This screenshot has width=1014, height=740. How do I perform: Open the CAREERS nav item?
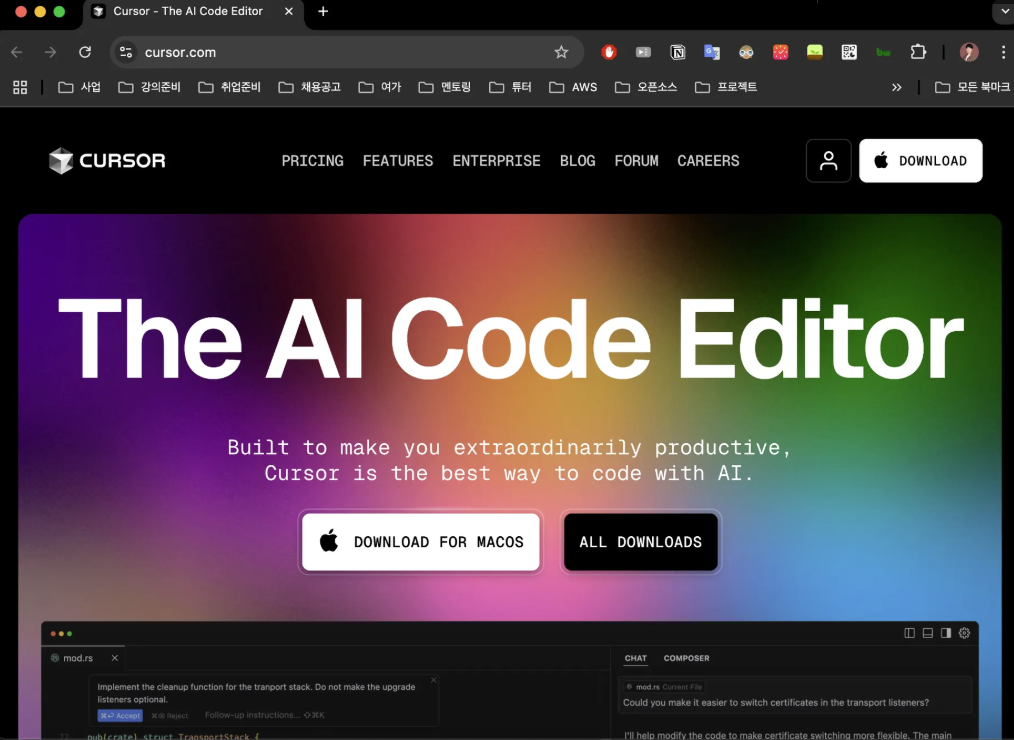point(708,161)
